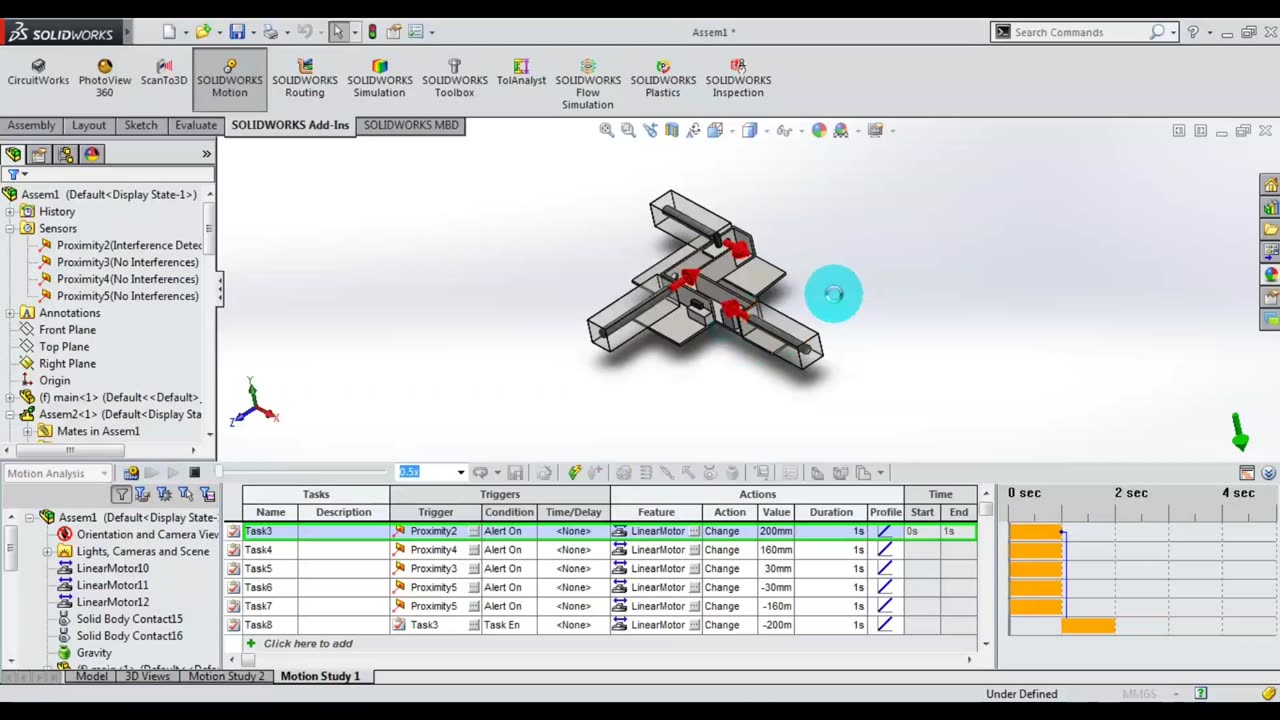The height and width of the screenshot is (720, 1280).
Task: Select the PropertyManager tab icon
Action: (39, 154)
